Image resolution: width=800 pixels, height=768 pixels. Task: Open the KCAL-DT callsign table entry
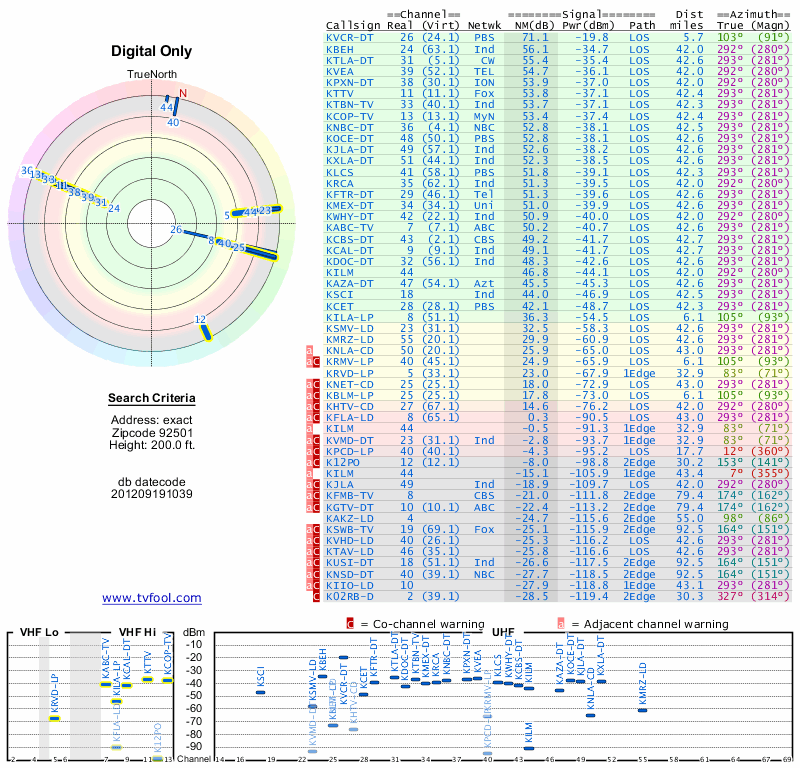(349, 250)
